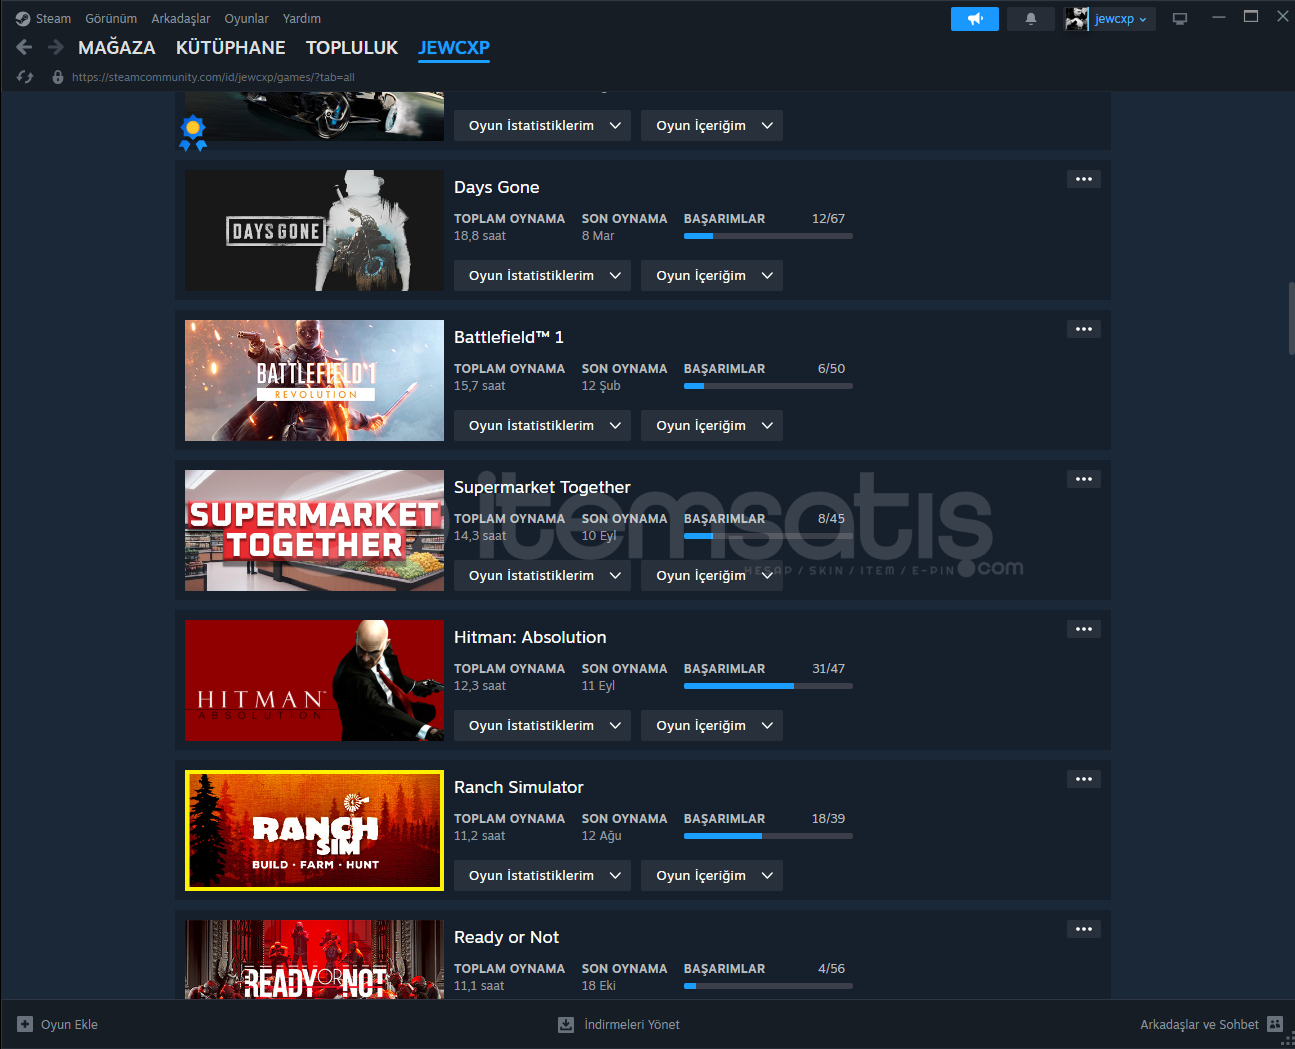This screenshot has height=1049, width=1295.
Task: Click the lock icon beside the URL
Action: [58, 77]
